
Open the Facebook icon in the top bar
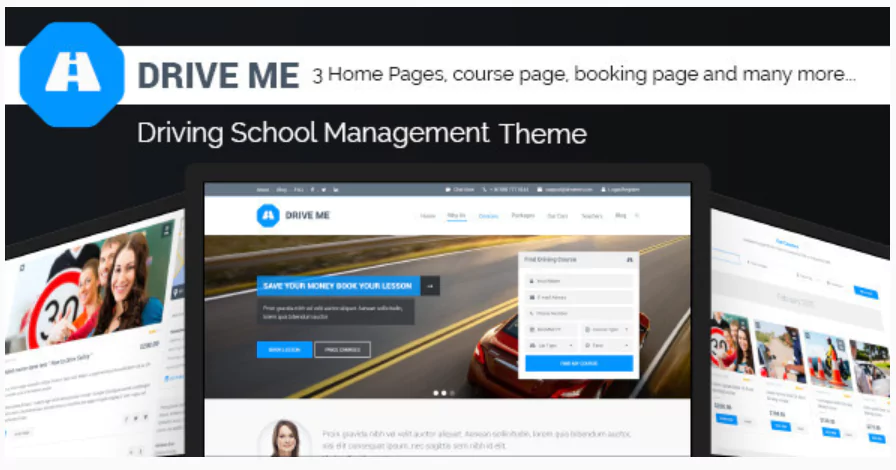tap(313, 189)
